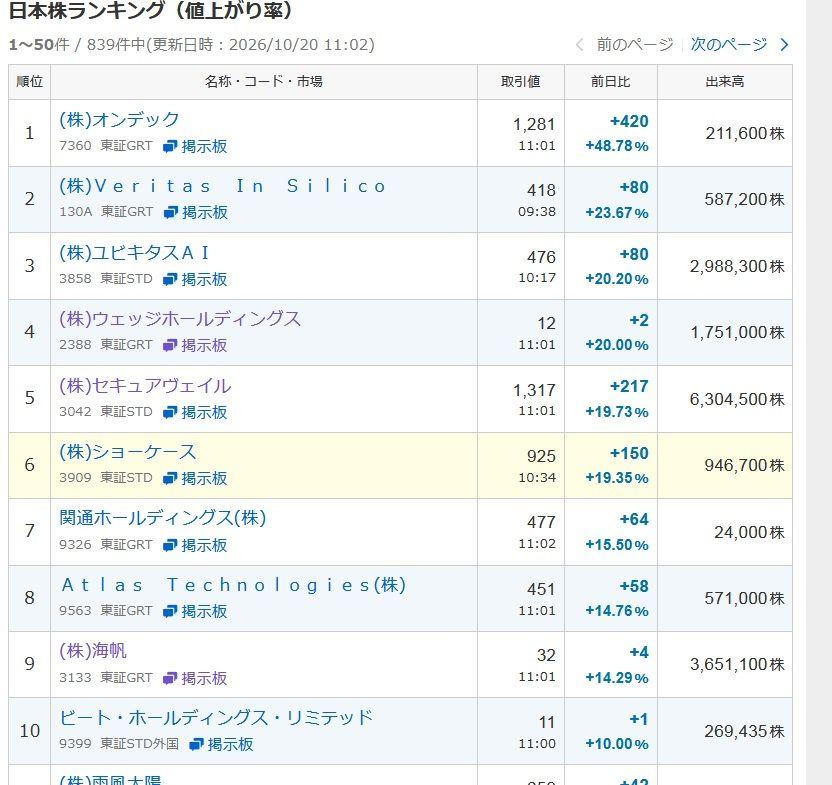Select +20.00% change for ウェッジホールディングス
This screenshot has width=832, height=785.
pyautogui.click(x=617, y=345)
